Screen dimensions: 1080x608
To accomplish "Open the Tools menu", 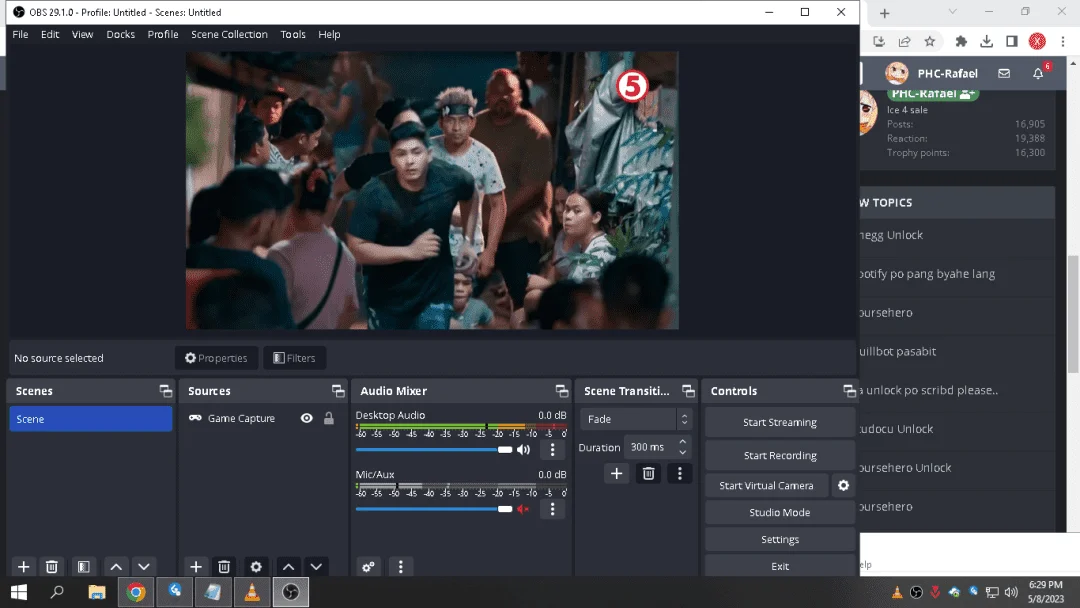I will click(x=293, y=34).
